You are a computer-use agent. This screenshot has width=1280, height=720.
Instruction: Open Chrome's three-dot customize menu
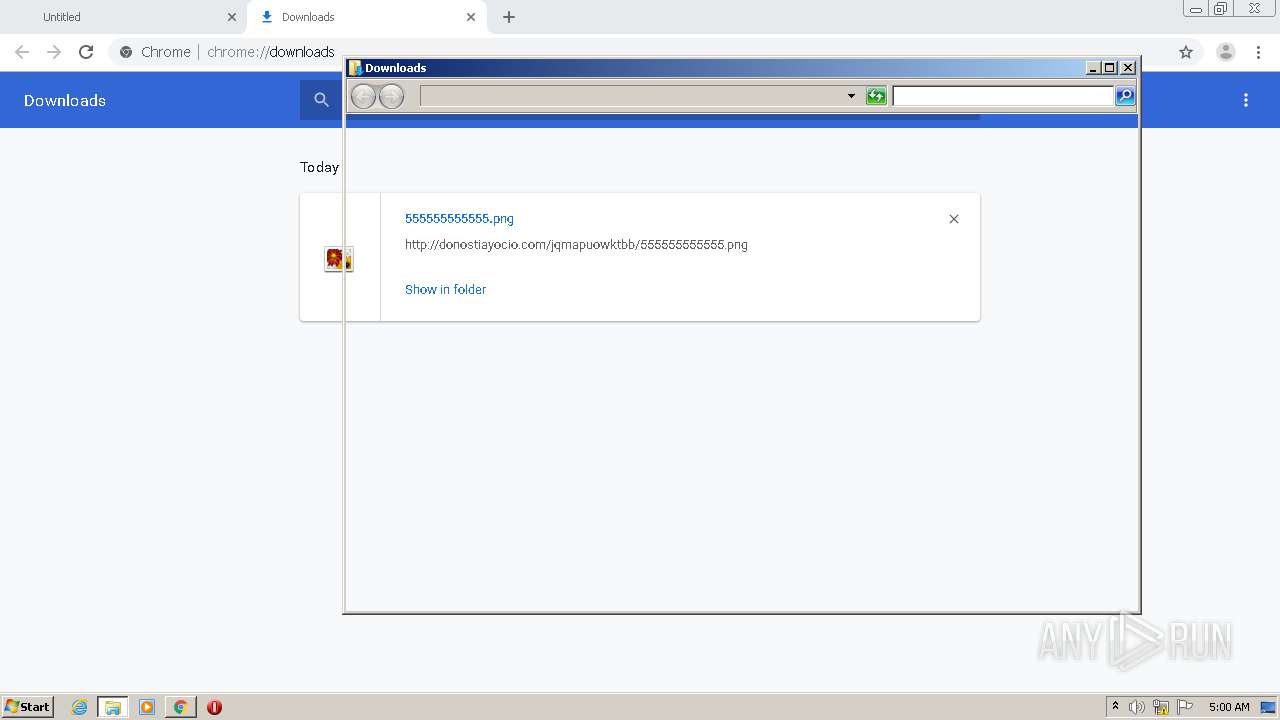[x=1258, y=52]
